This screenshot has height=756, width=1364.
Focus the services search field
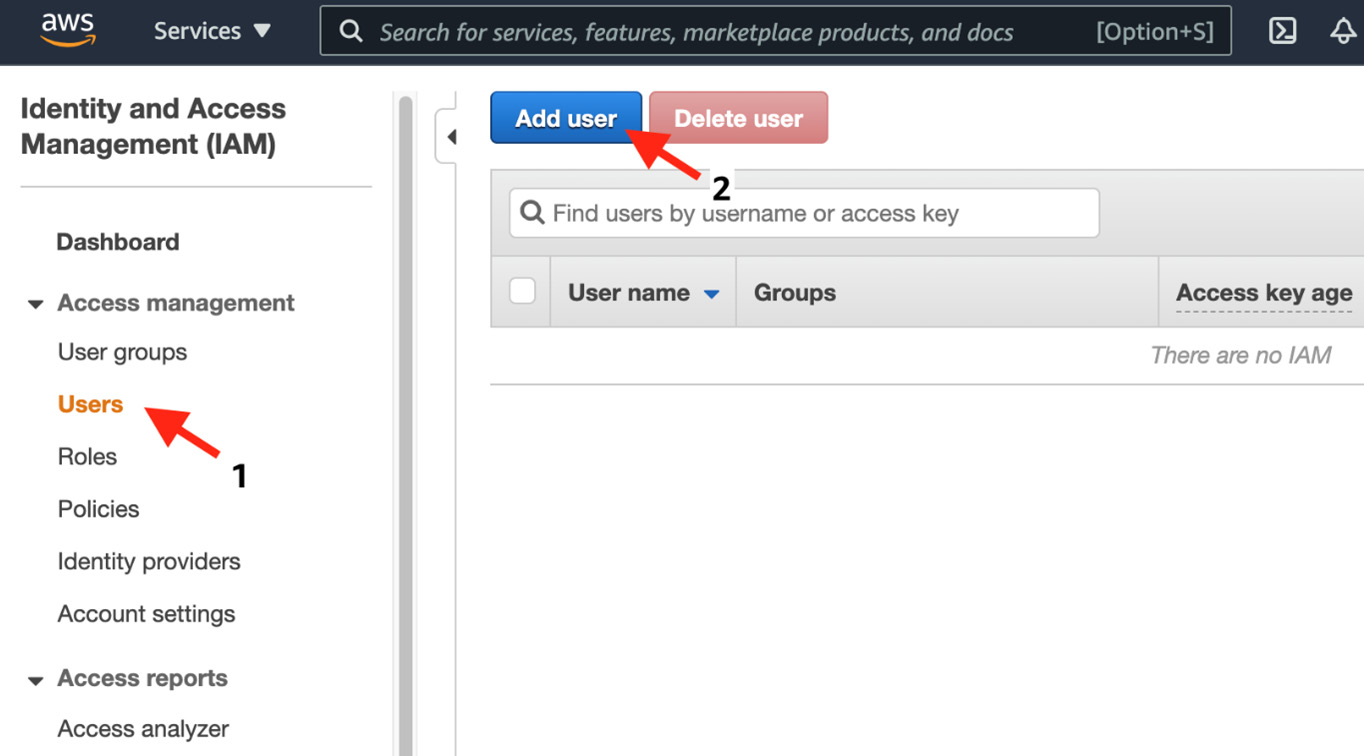(x=775, y=31)
